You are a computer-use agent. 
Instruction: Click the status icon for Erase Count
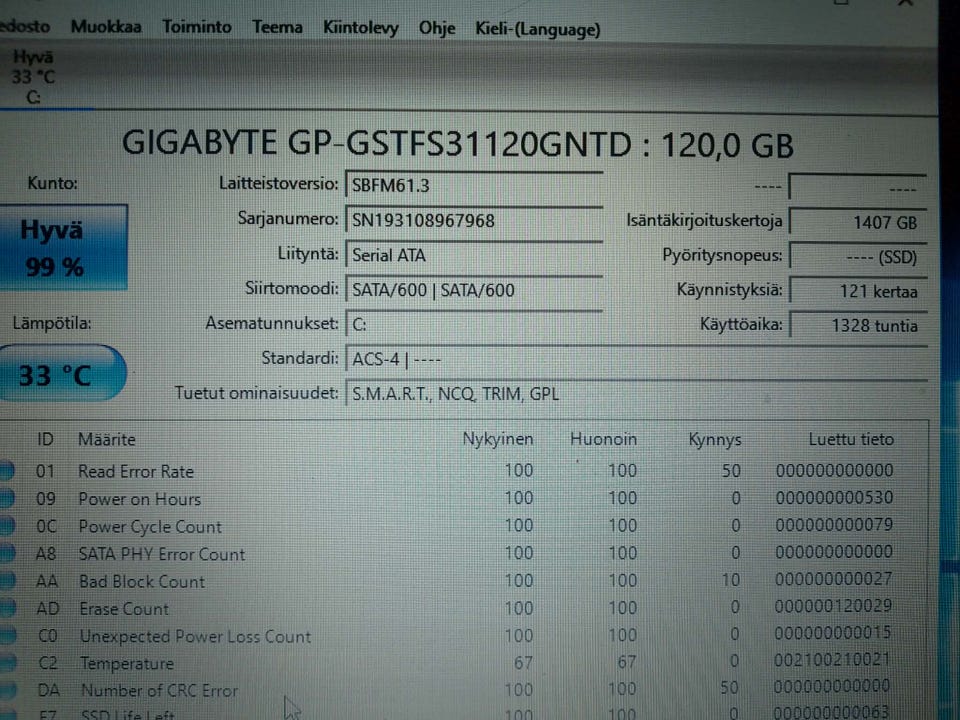[x=7, y=608]
